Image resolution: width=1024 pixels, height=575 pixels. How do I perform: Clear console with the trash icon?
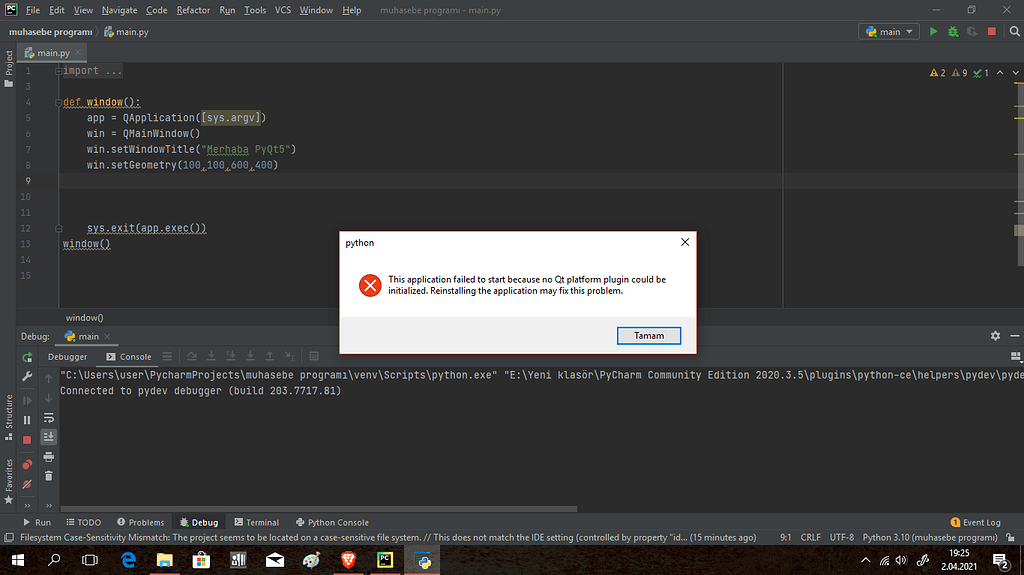click(49, 476)
